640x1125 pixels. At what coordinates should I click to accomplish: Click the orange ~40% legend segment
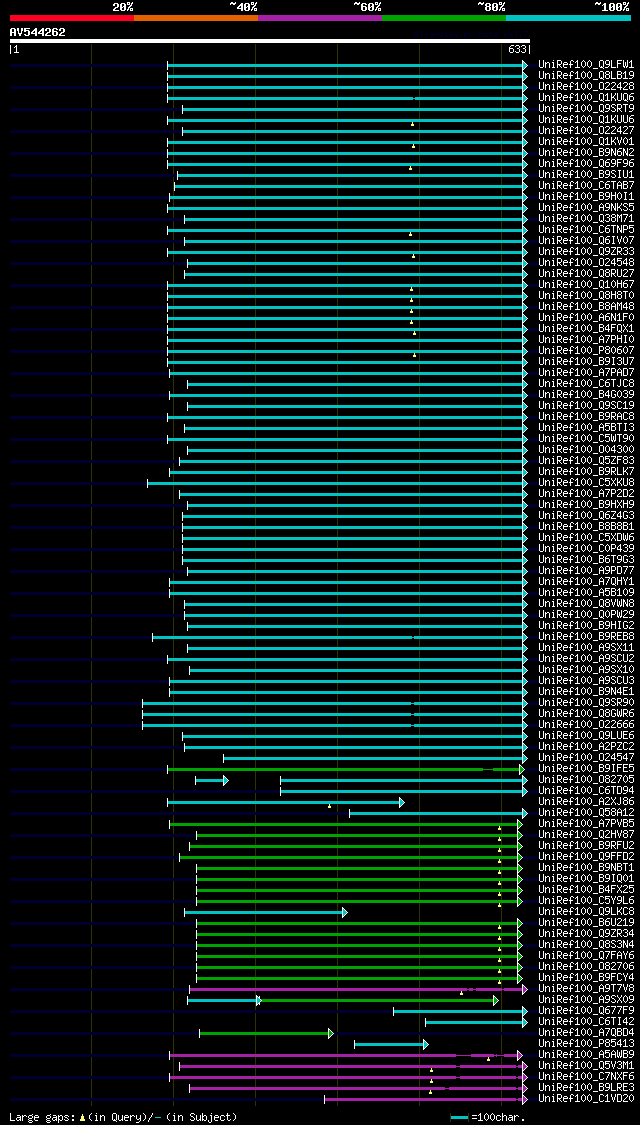pos(196,18)
